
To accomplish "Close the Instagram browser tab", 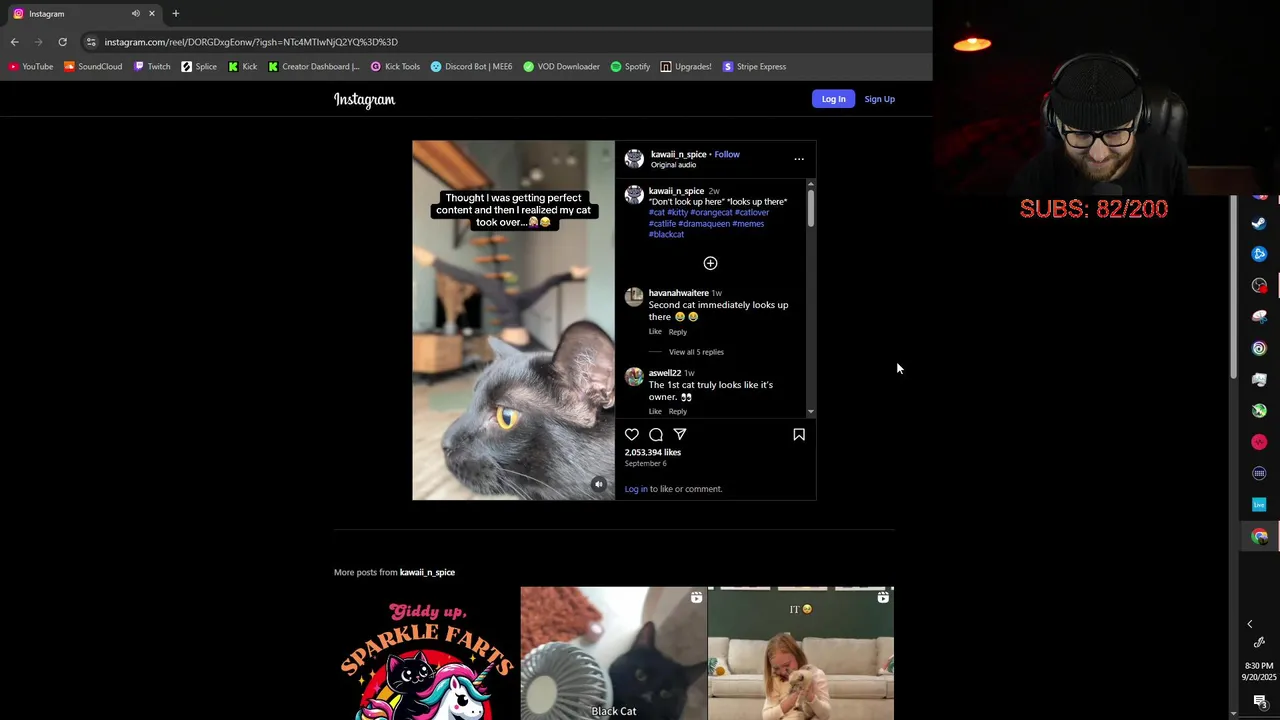I will [152, 14].
